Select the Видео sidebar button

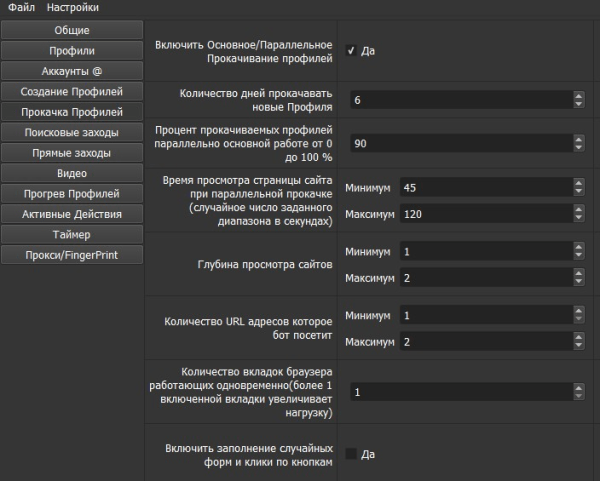72,173
